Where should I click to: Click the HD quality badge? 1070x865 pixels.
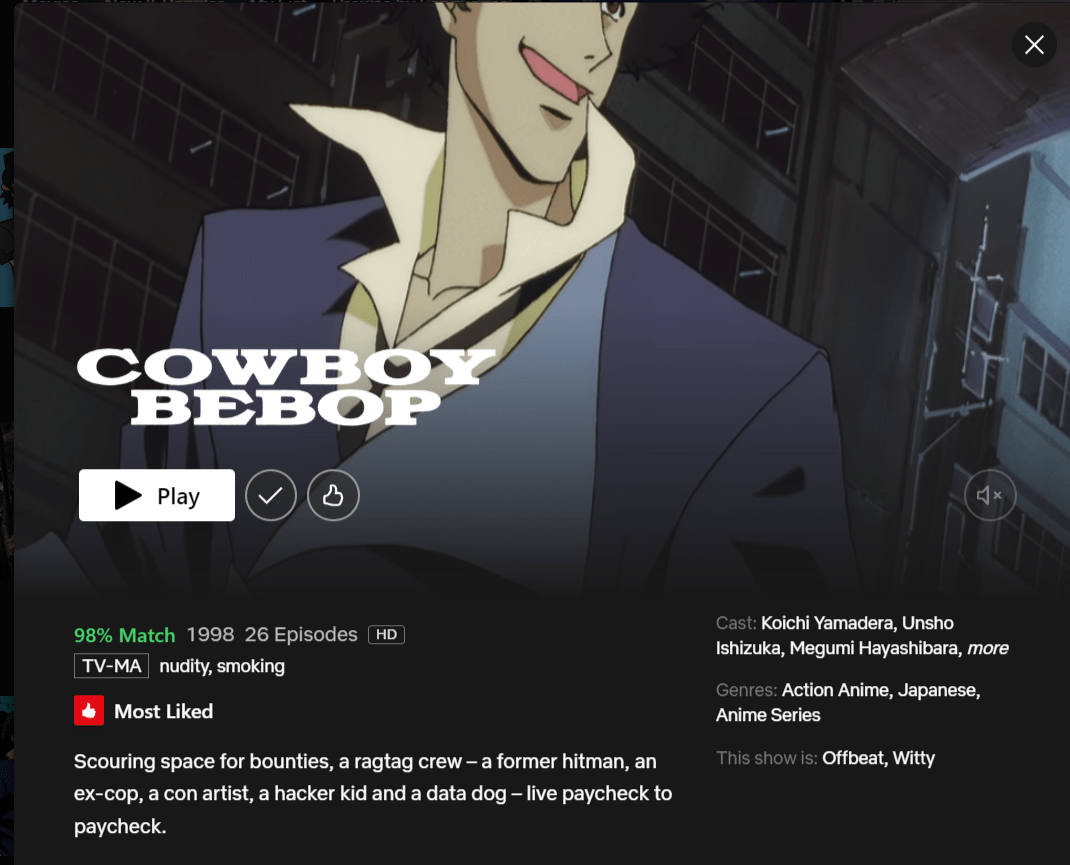386,634
